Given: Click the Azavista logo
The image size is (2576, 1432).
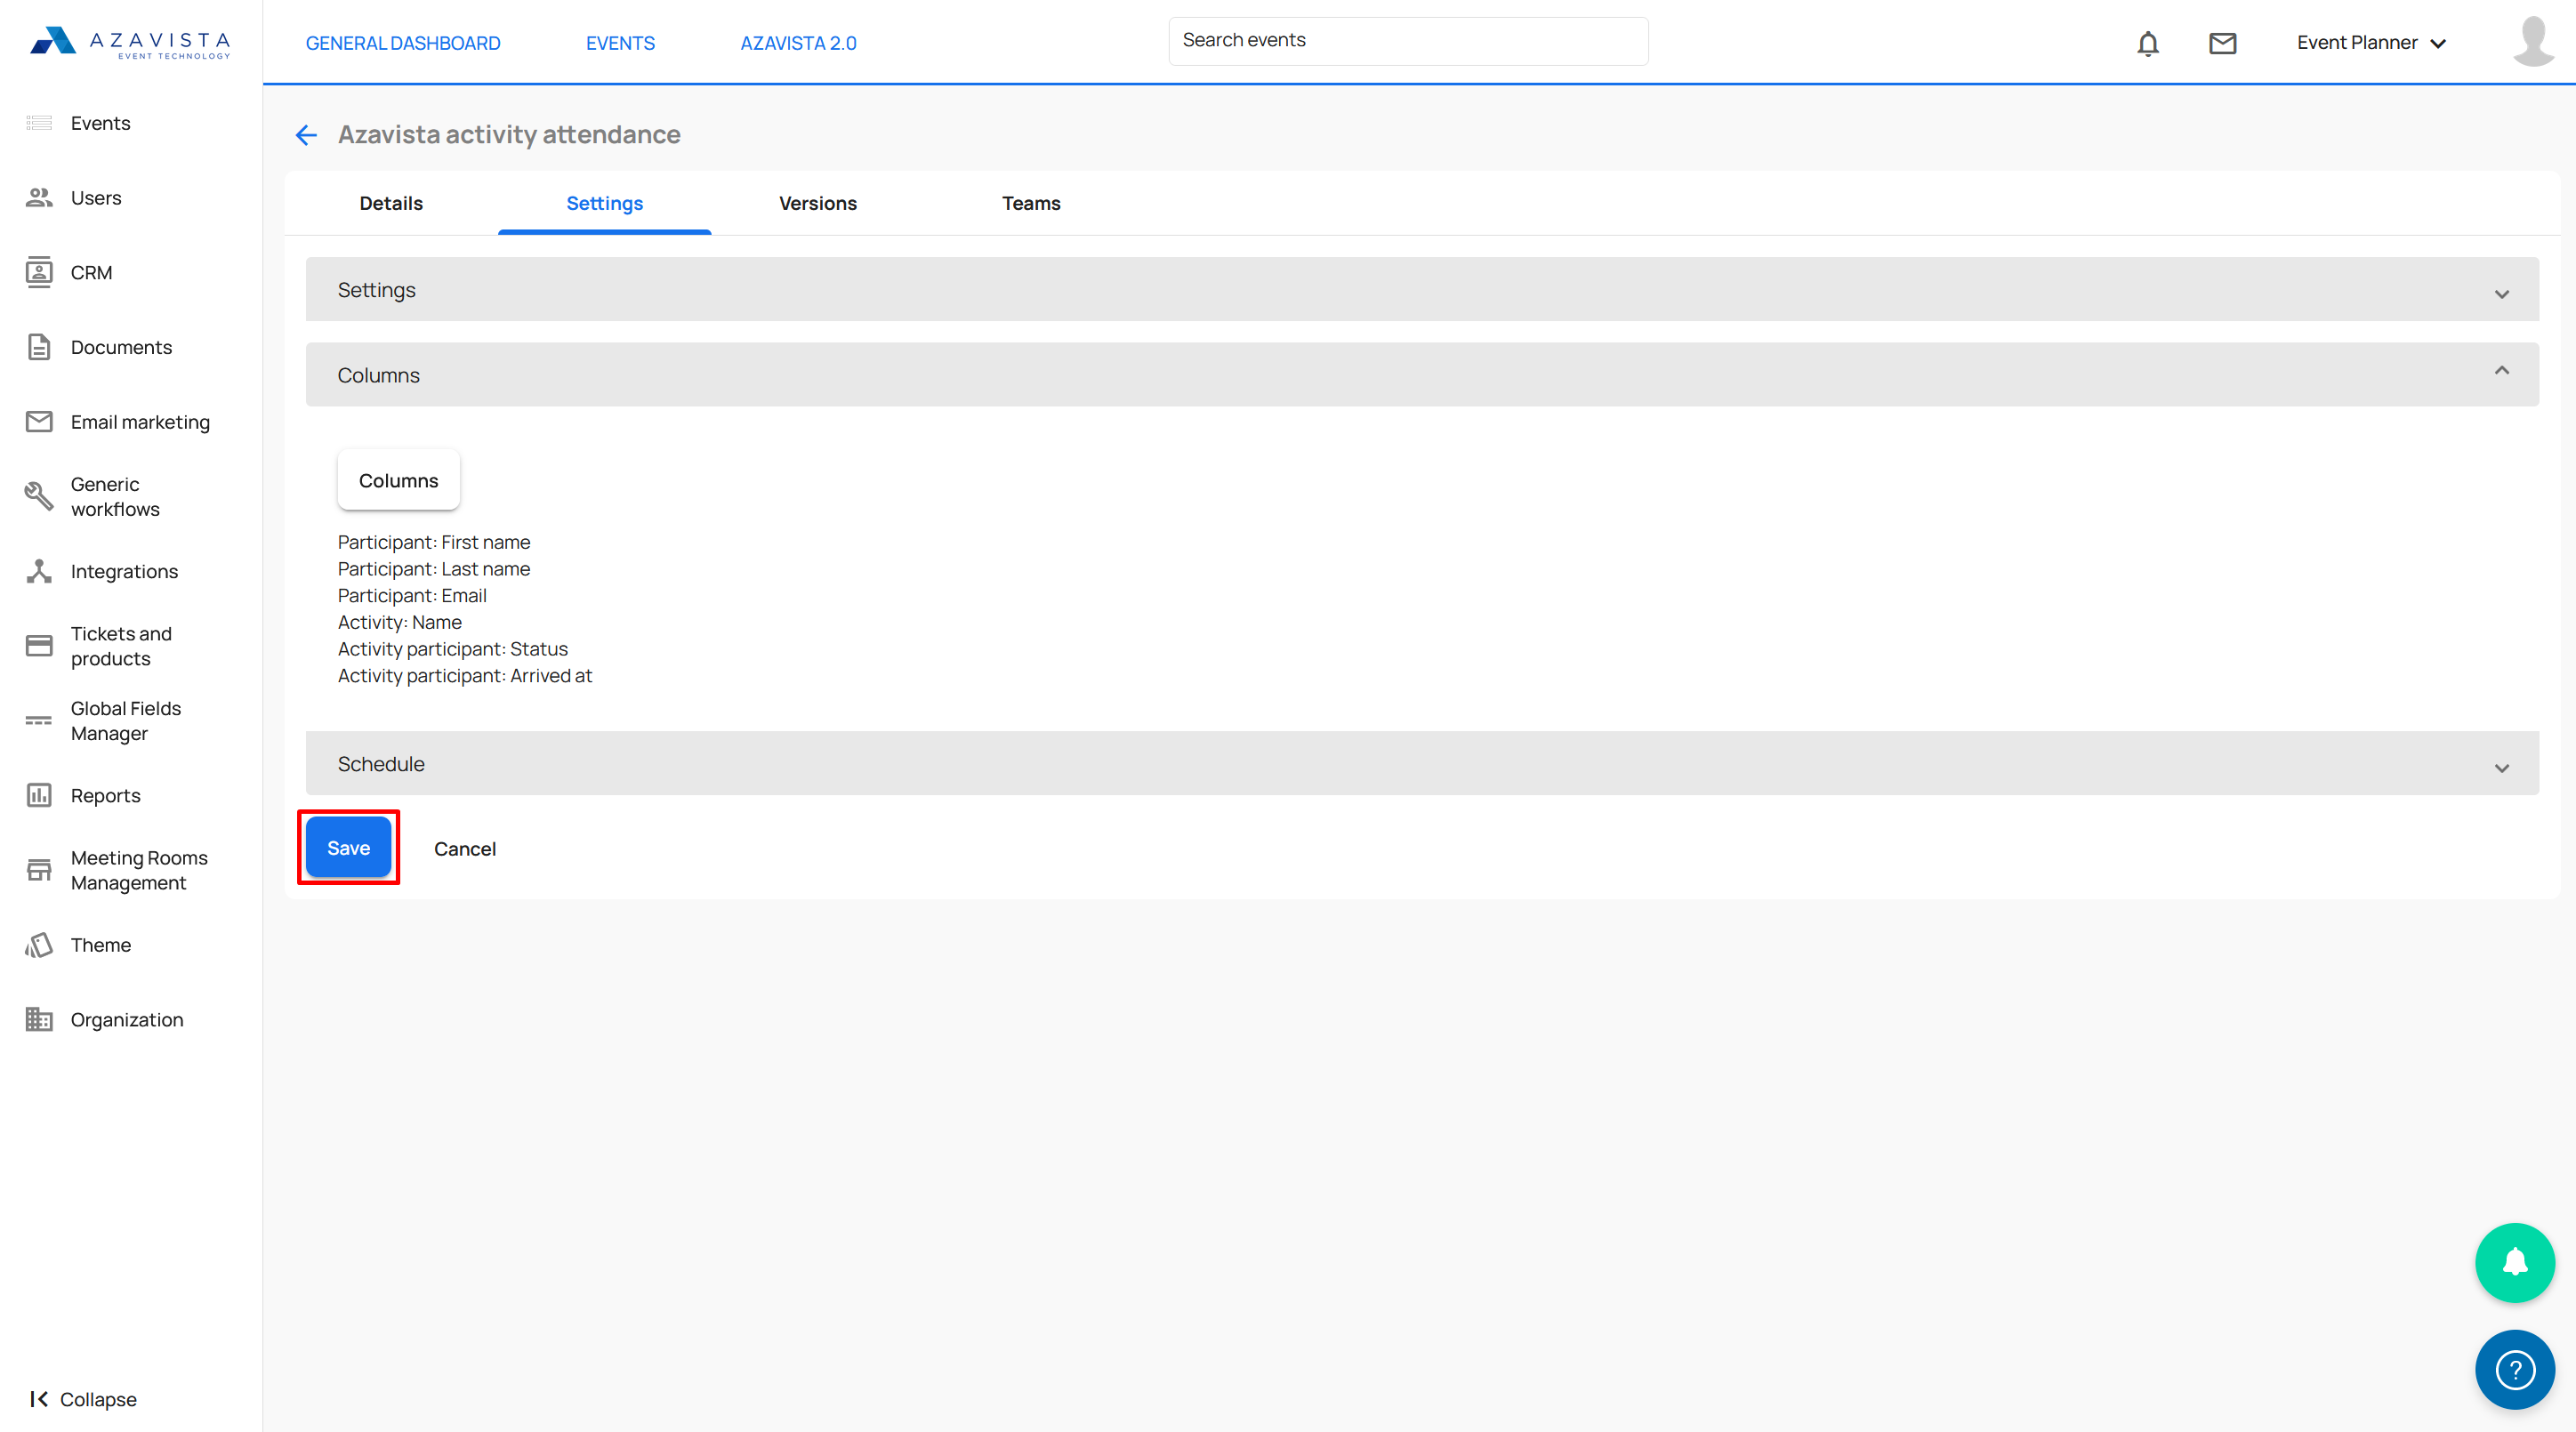Looking at the screenshot, I should pyautogui.click(x=131, y=42).
